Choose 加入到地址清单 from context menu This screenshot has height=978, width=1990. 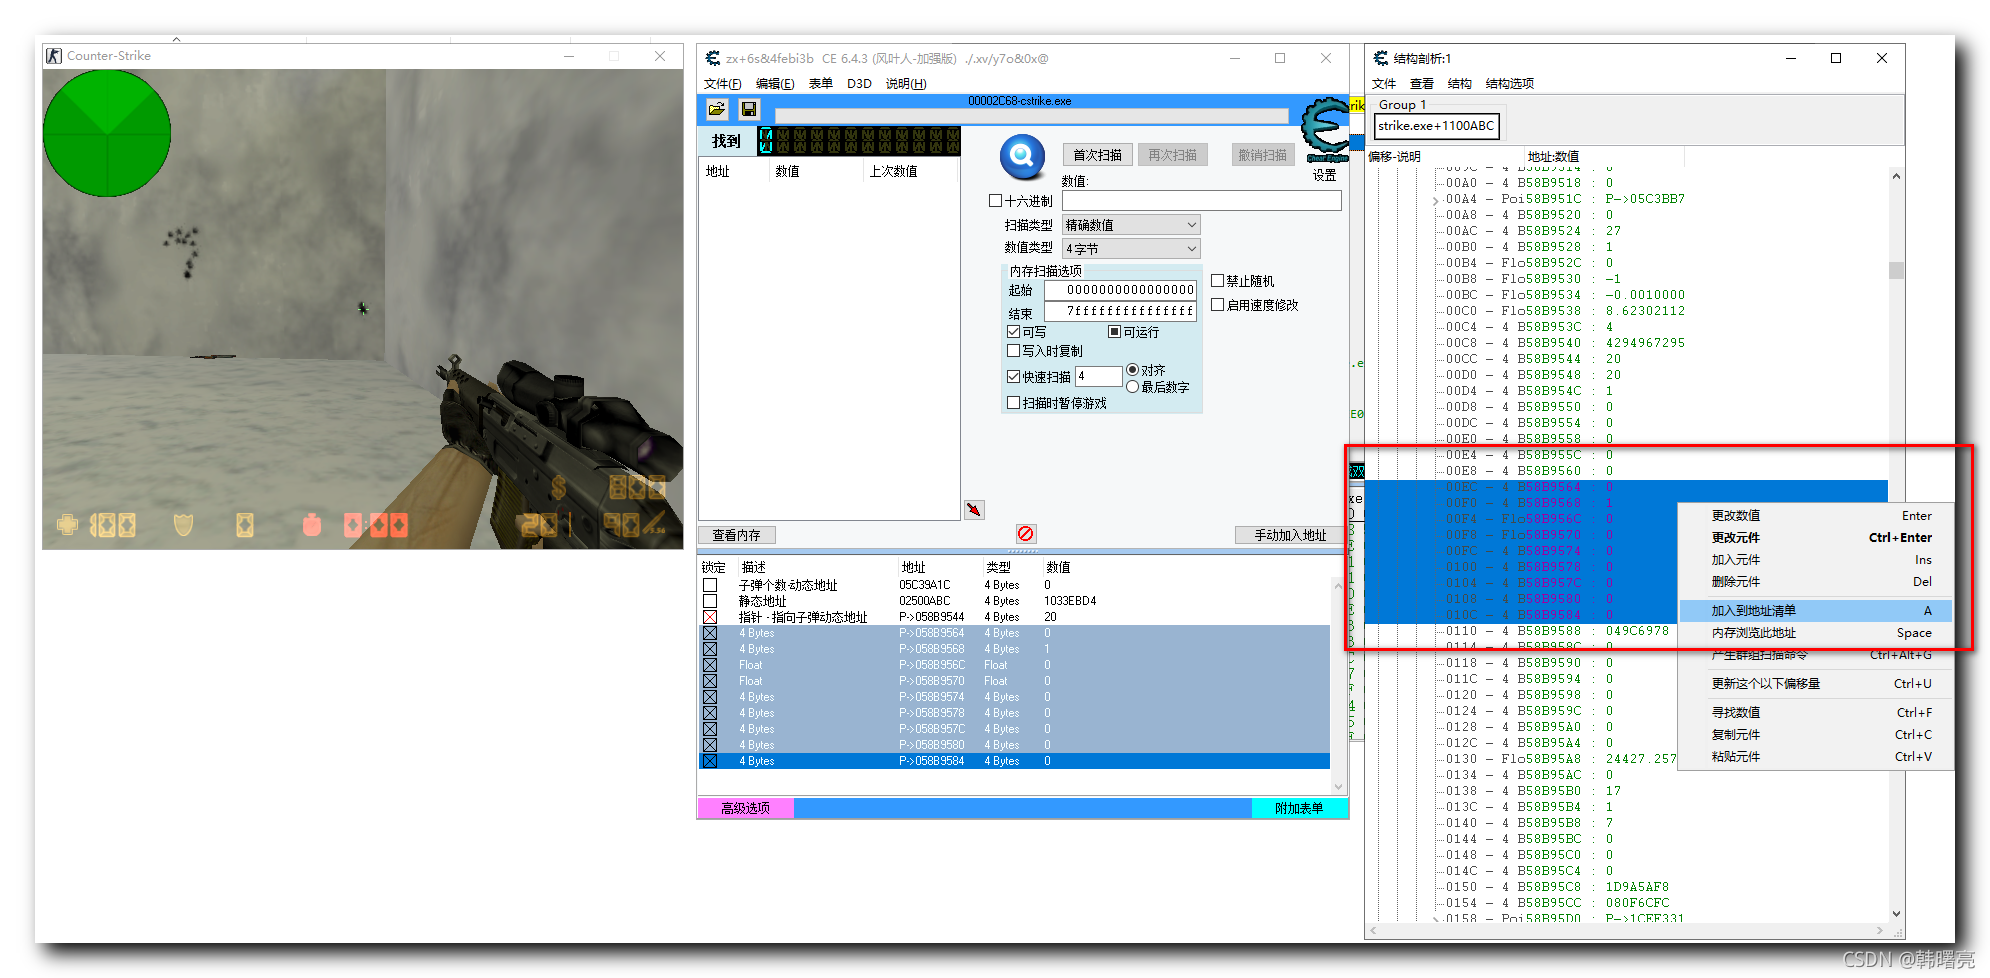point(1814,611)
